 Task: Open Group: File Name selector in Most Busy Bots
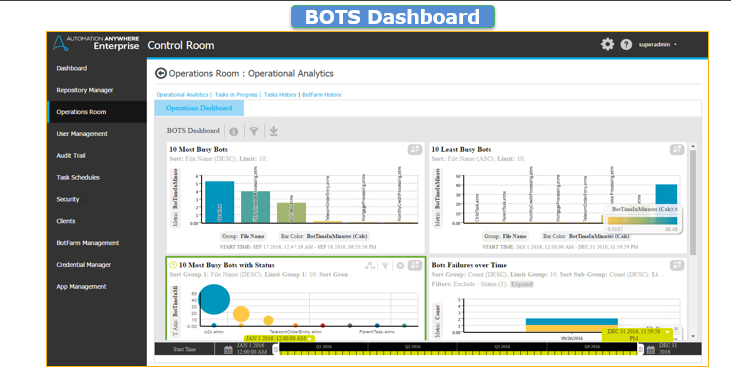tap(243, 236)
